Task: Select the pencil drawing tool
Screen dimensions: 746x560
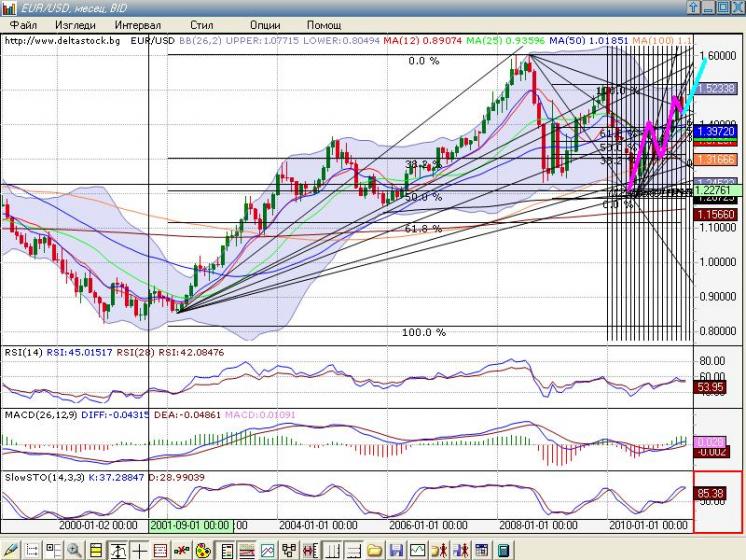Action: click(x=10, y=550)
